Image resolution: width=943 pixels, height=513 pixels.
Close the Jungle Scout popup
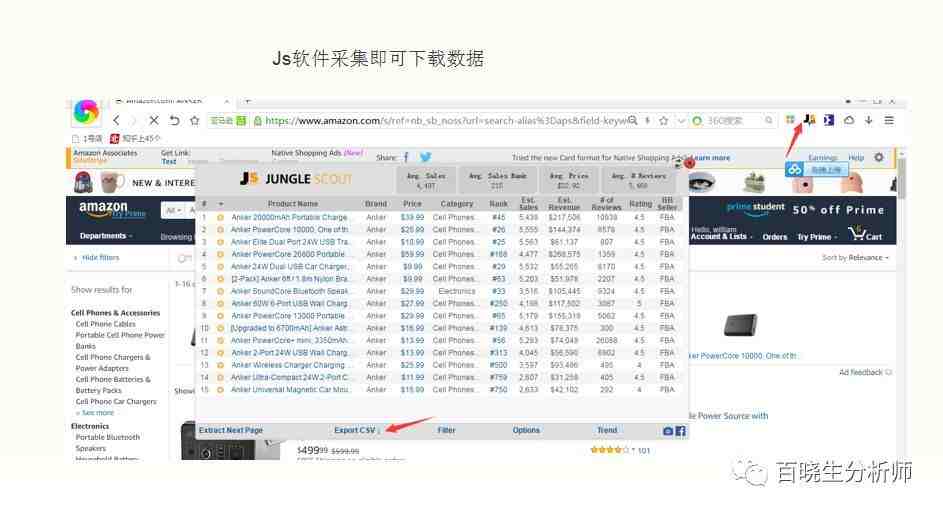(x=689, y=163)
